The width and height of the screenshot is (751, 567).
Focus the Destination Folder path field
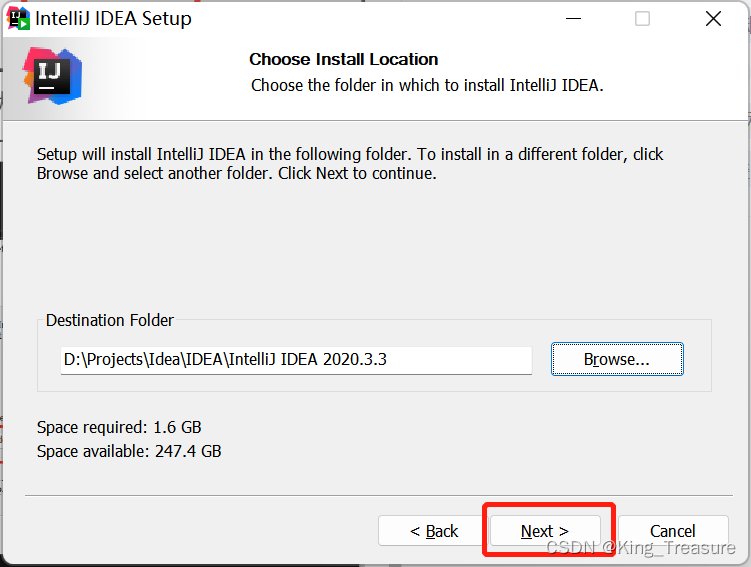tap(296, 360)
